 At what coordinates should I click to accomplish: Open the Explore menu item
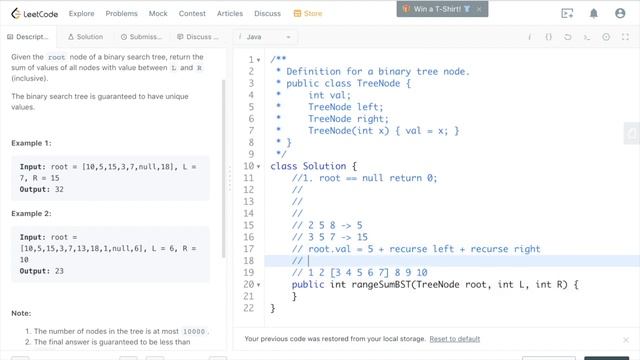[x=82, y=13]
